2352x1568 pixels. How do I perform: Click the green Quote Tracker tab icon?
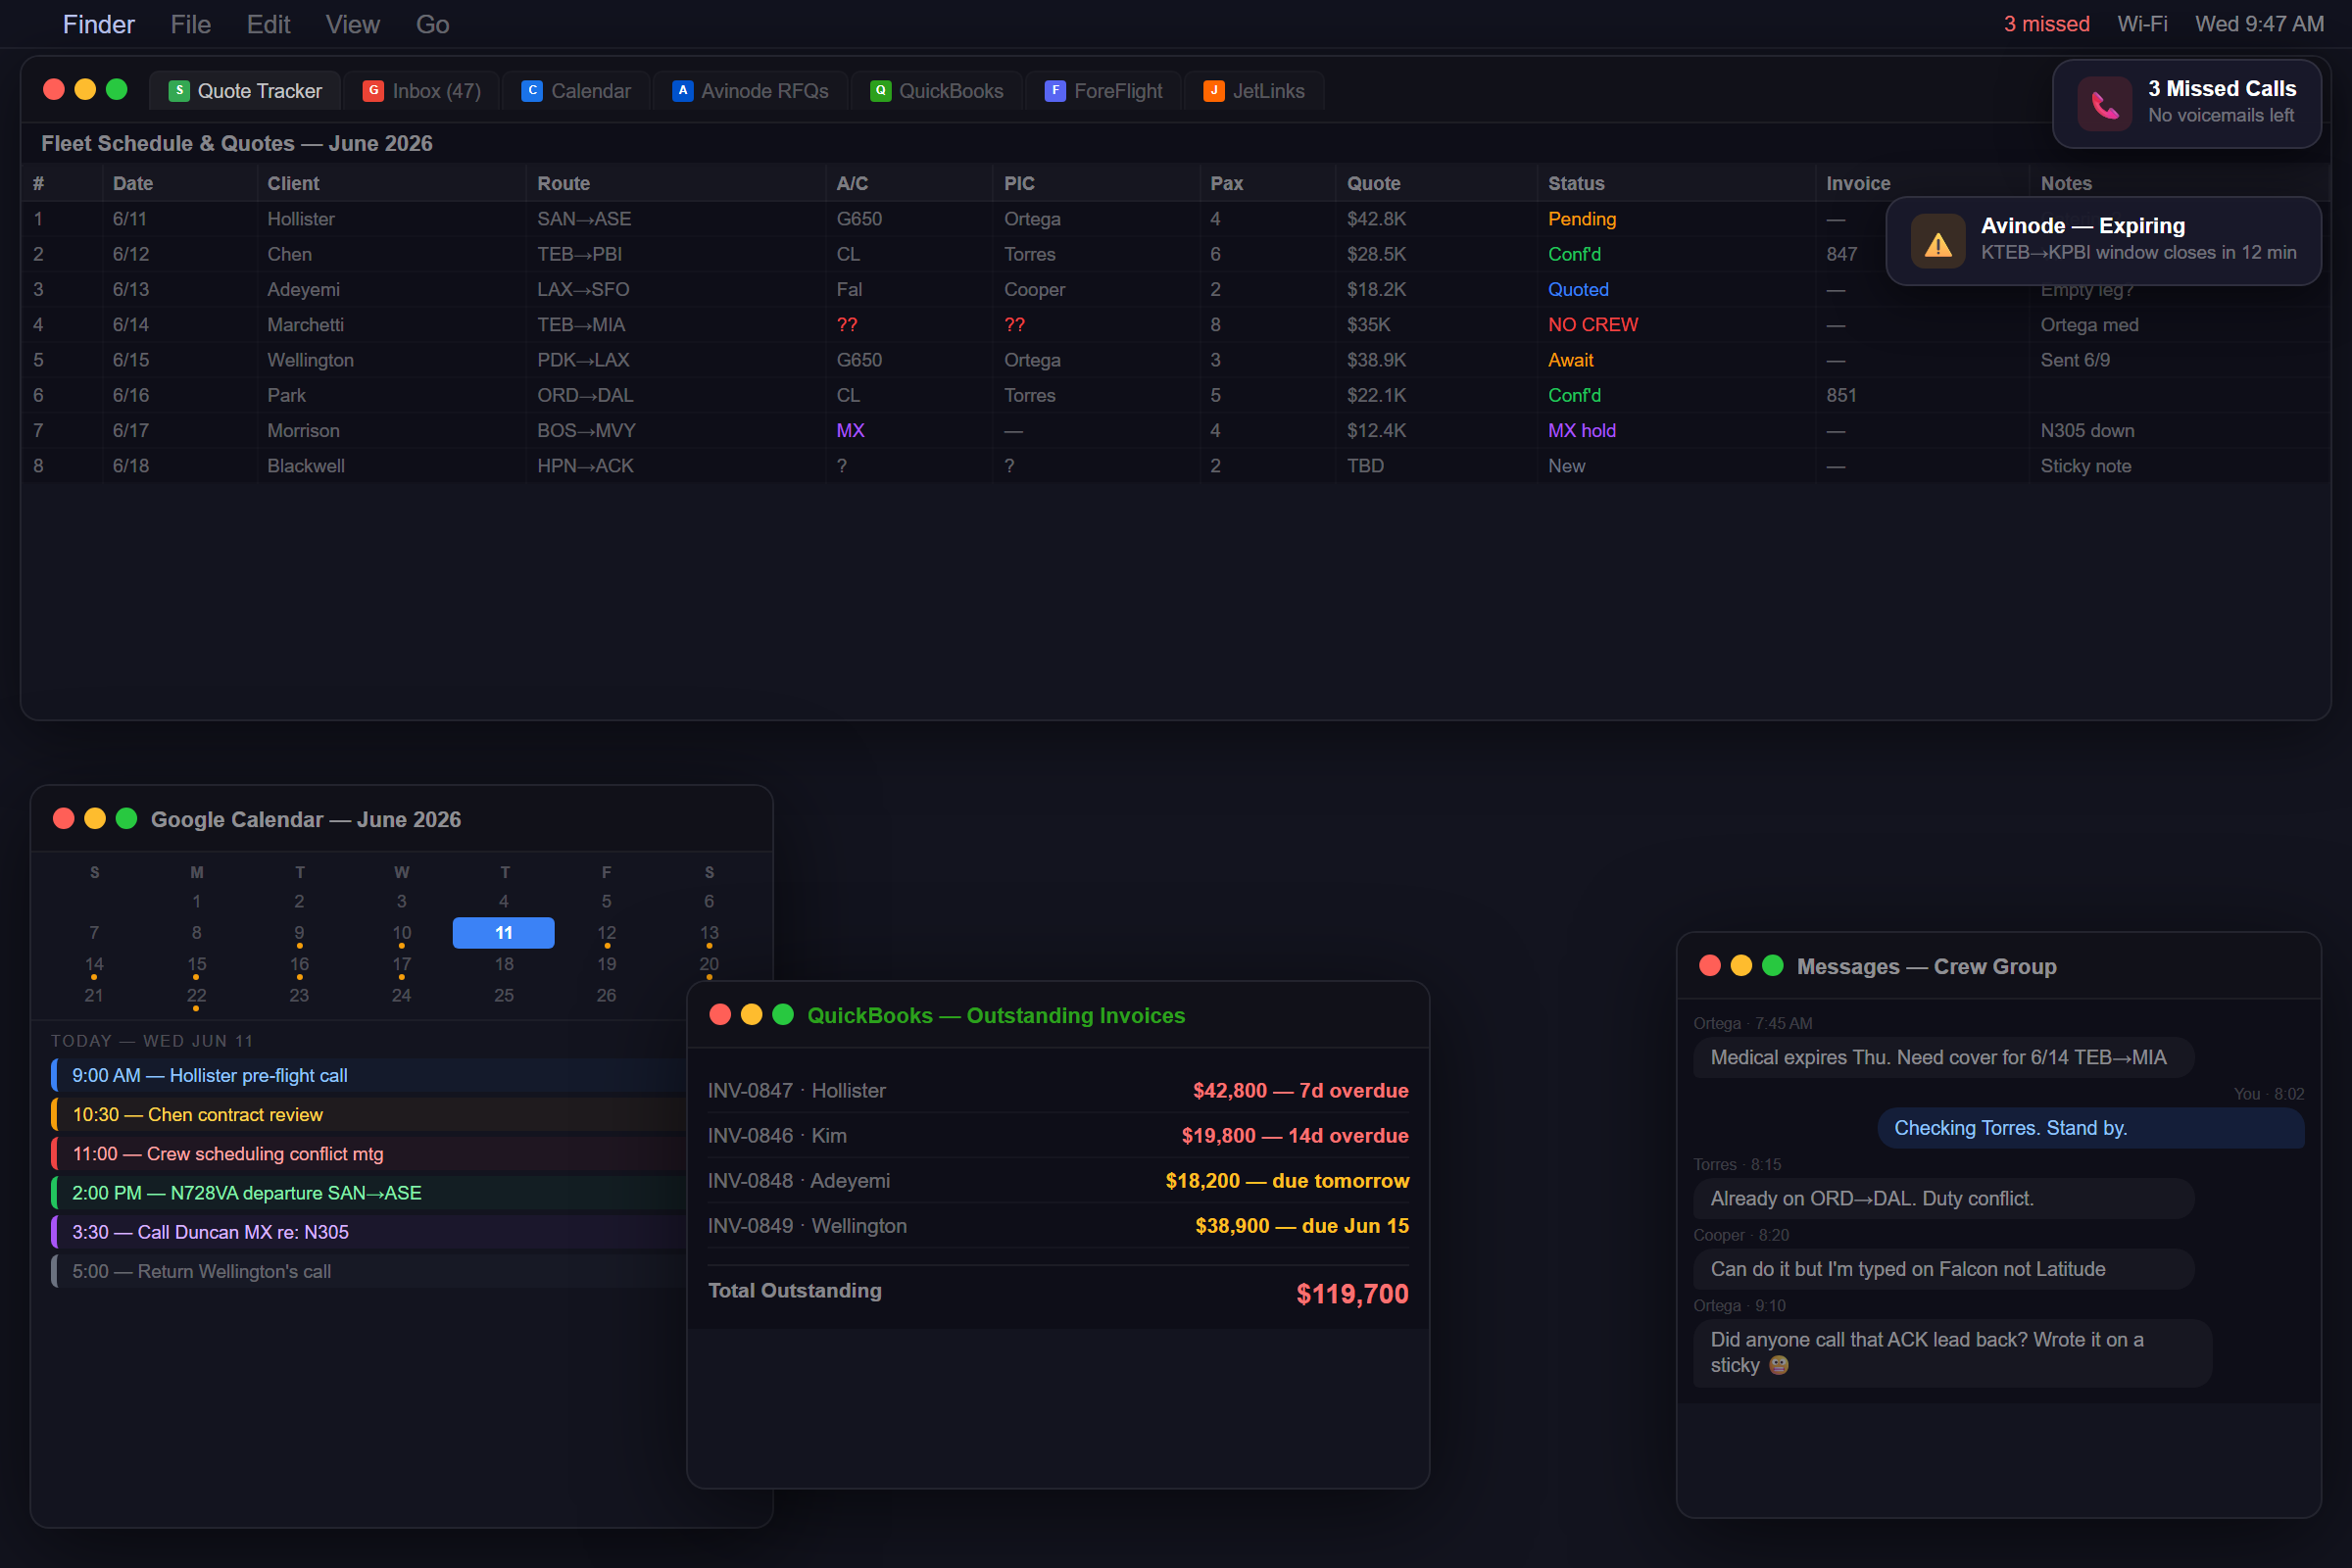pyautogui.click(x=179, y=91)
